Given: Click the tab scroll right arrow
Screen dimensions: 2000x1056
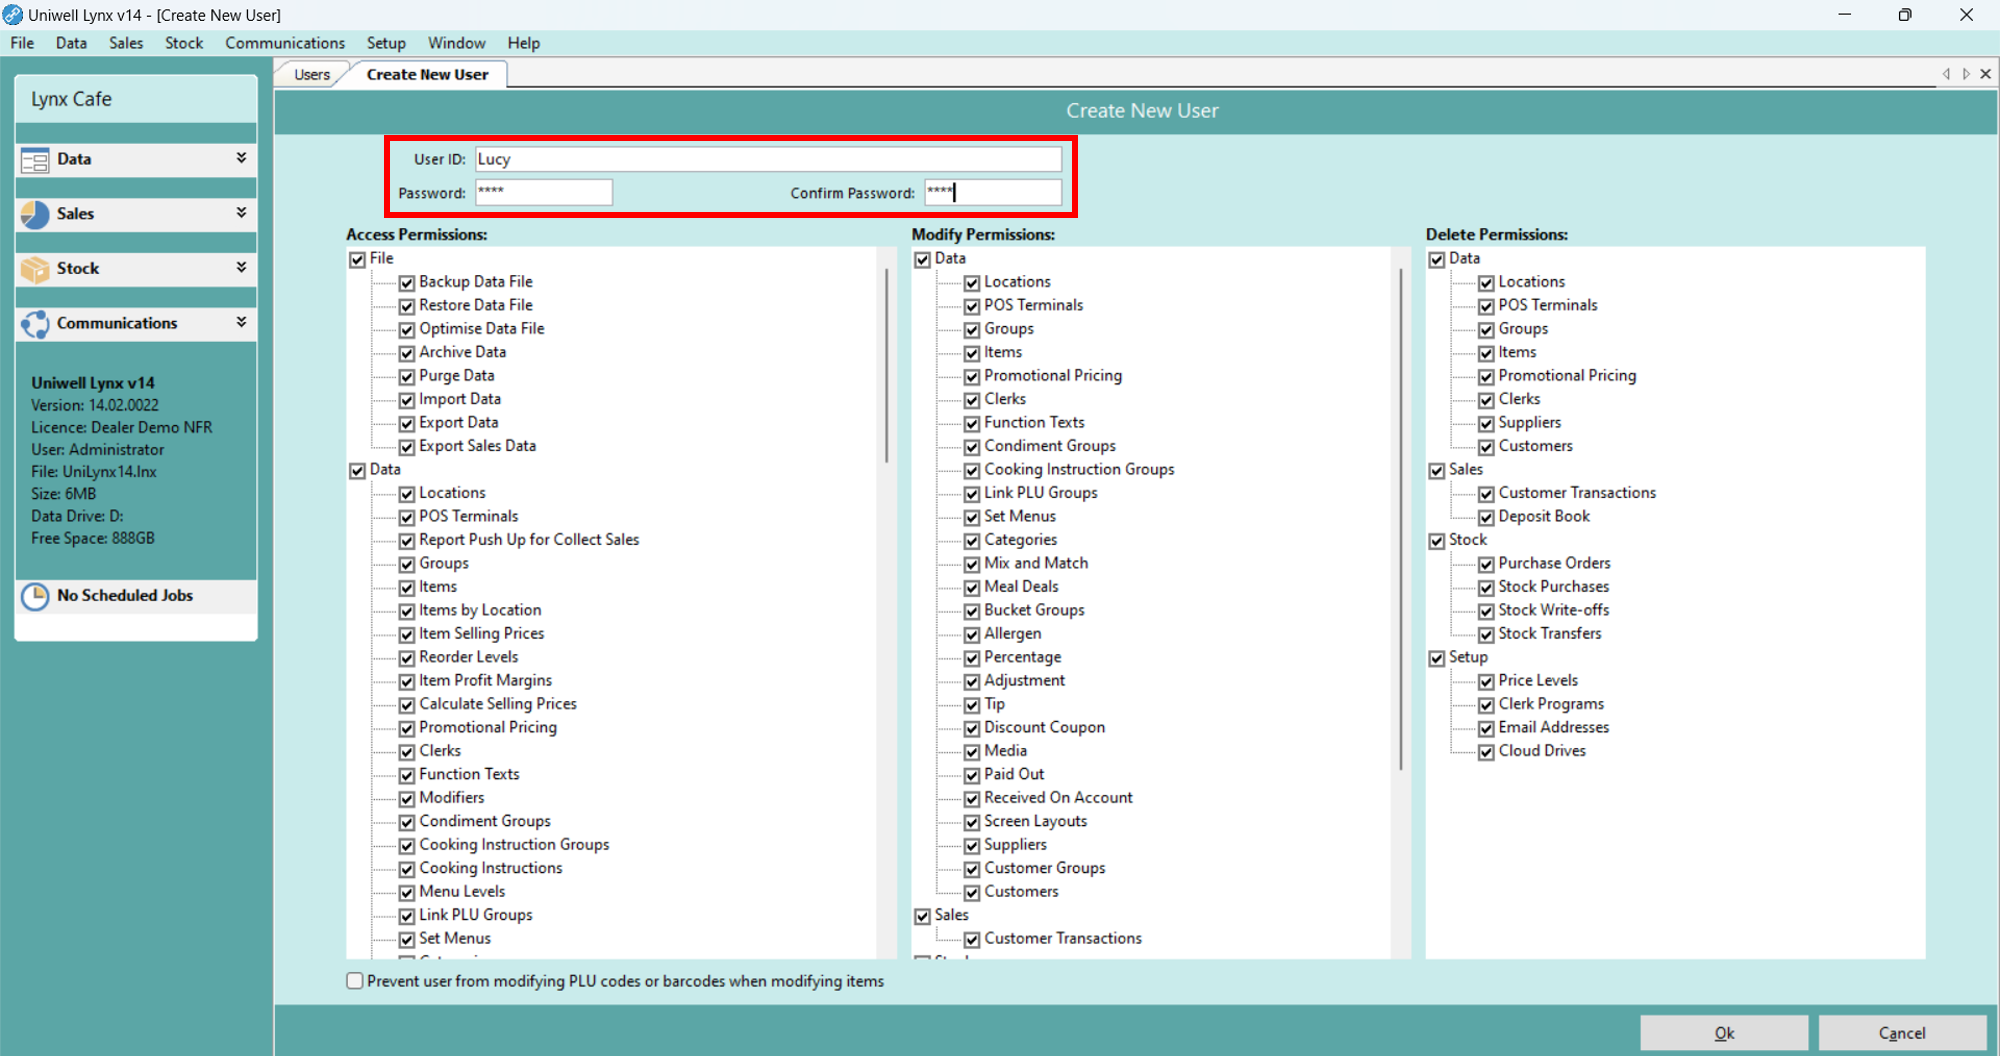Looking at the screenshot, I should pyautogui.click(x=1966, y=74).
